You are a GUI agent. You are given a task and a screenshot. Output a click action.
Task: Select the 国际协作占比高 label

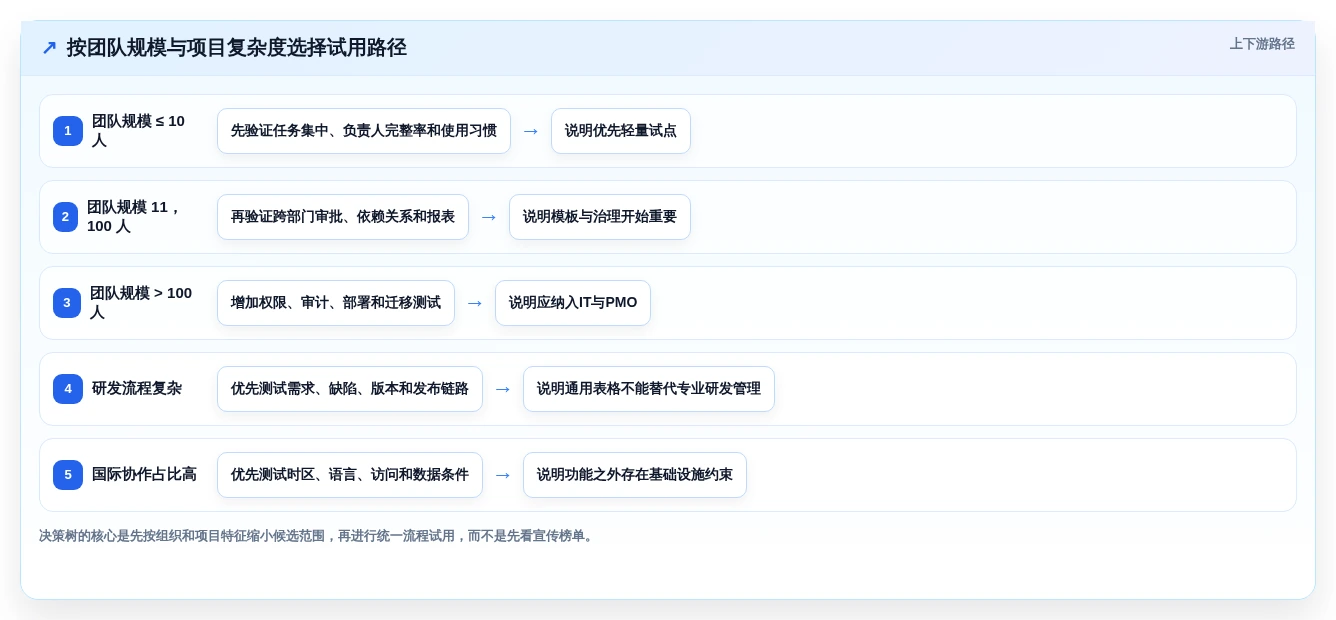click(x=144, y=475)
